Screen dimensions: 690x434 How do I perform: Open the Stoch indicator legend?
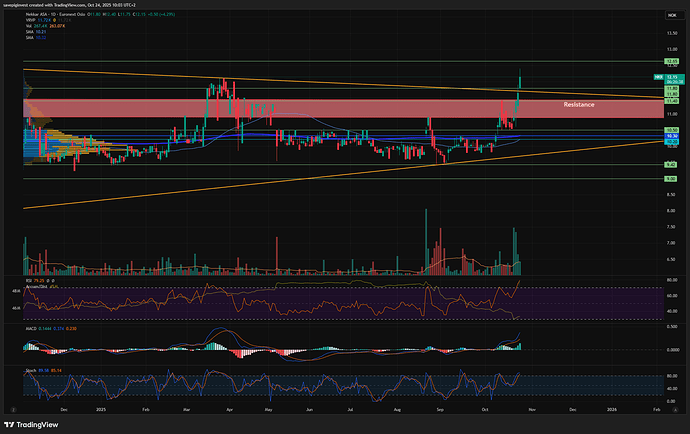(29, 368)
